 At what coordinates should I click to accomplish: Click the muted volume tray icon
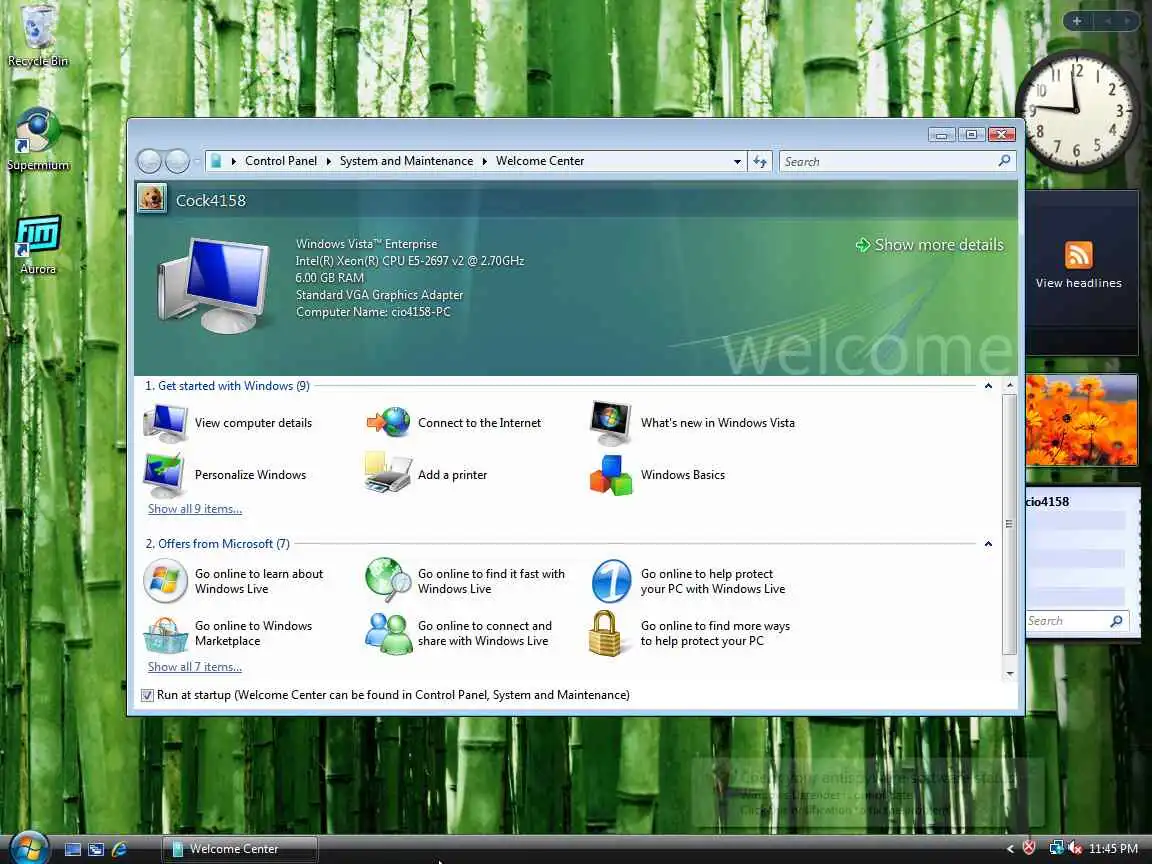[x=1075, y=848]
